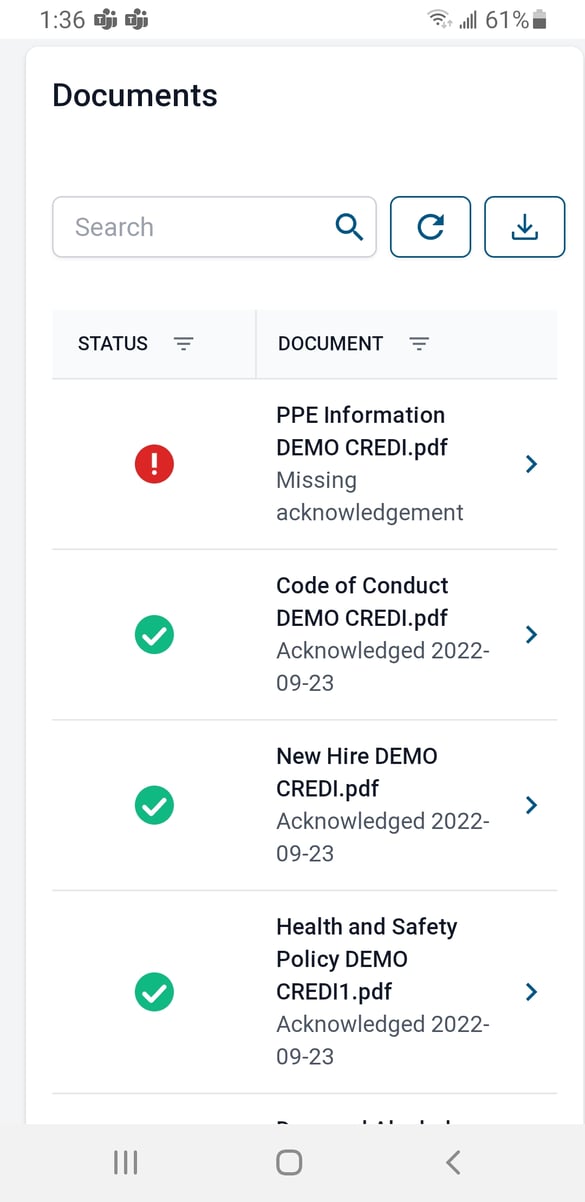Image resolution: width=585 pixels, height=1202 pixels.
Task: Tap the red missing acknowledgement alert icon
Action: (154, 463)
